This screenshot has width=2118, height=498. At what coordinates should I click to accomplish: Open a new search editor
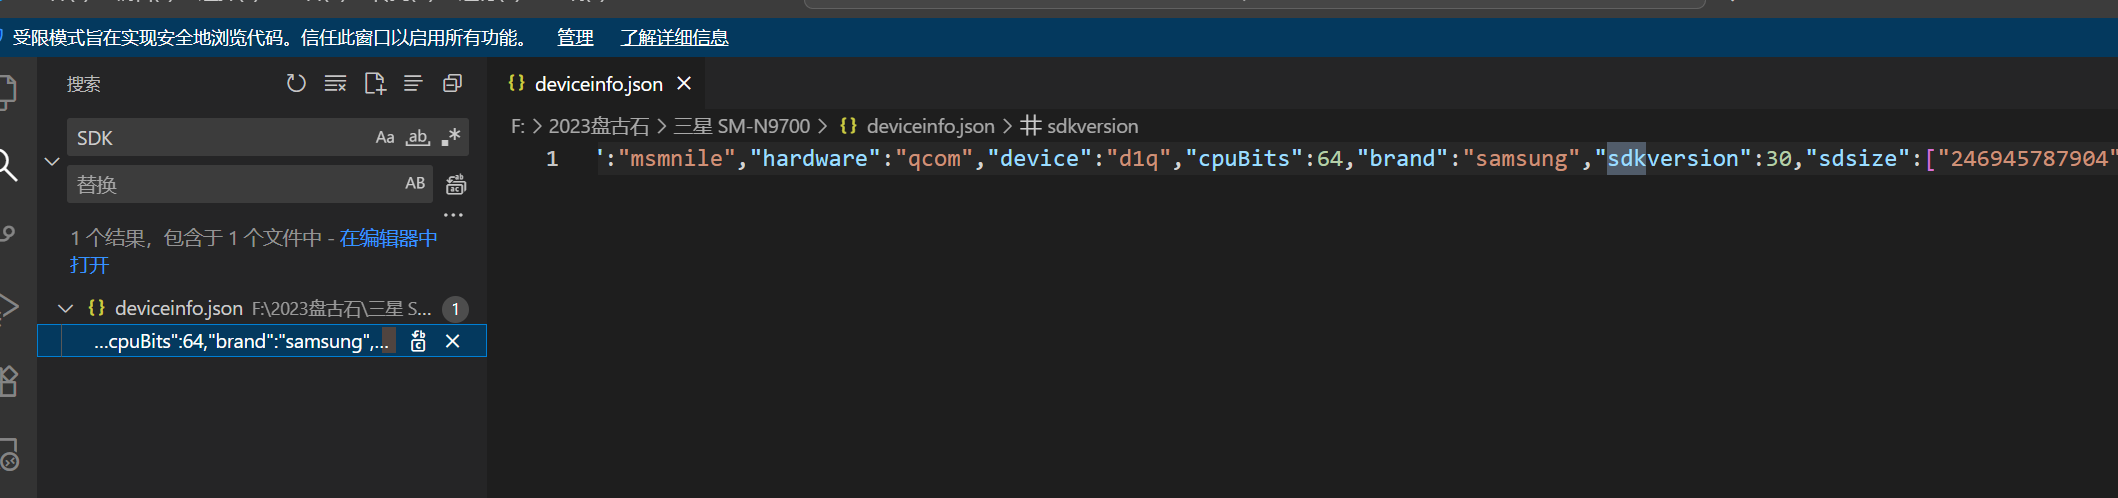[x=375, y=84]
